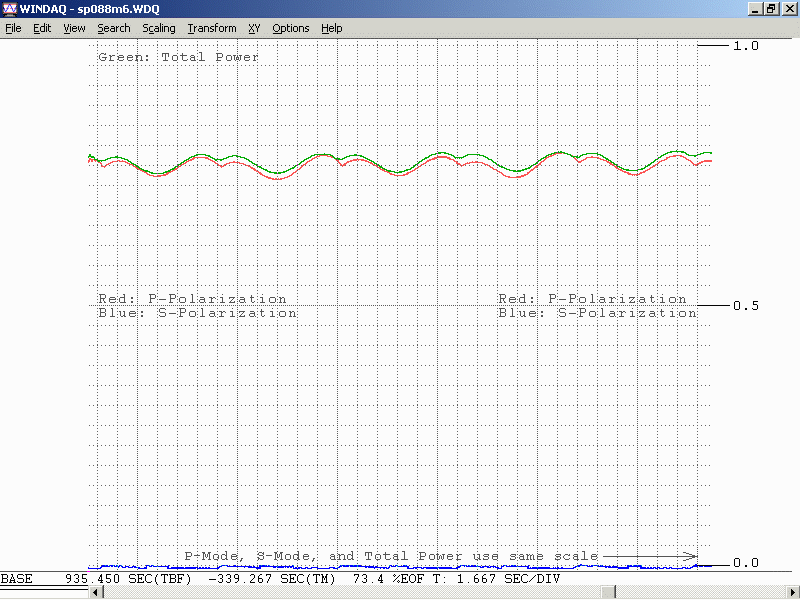Click the BASE label in status bar
The width and height of the screenshot is (800, 600).
(17, 579)
